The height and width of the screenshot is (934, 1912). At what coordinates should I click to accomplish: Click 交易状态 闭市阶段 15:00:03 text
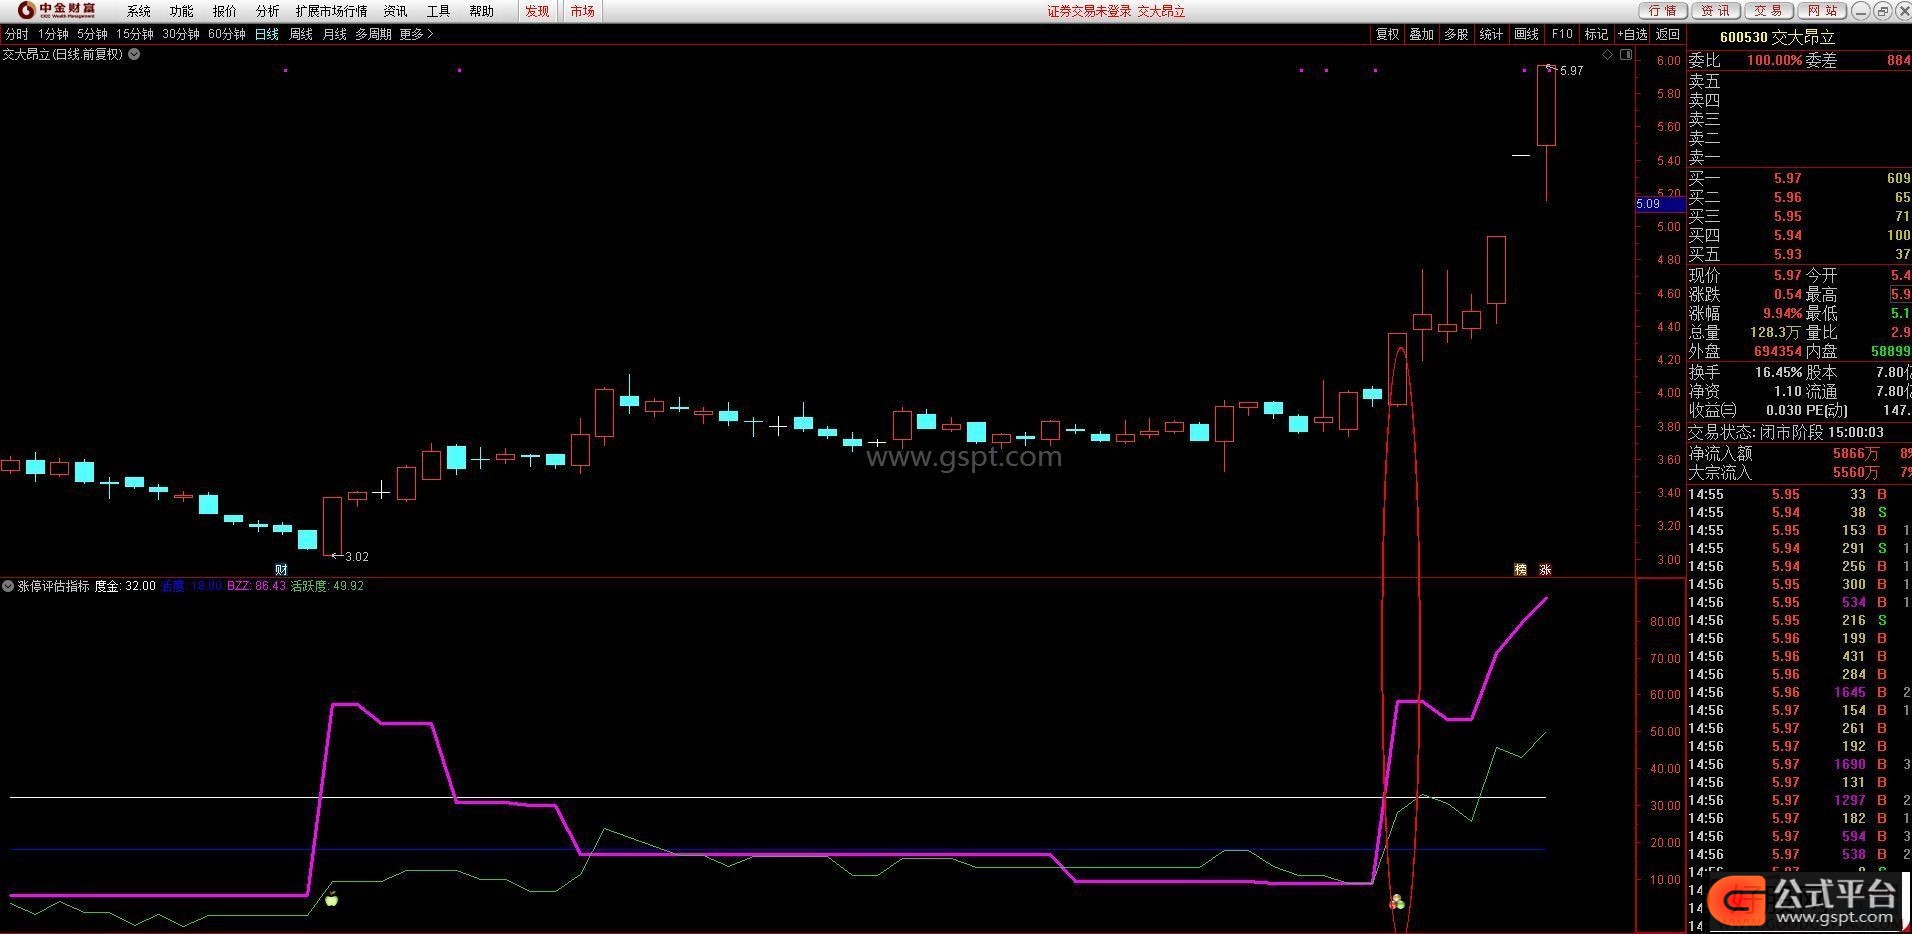pos(1786,432)
